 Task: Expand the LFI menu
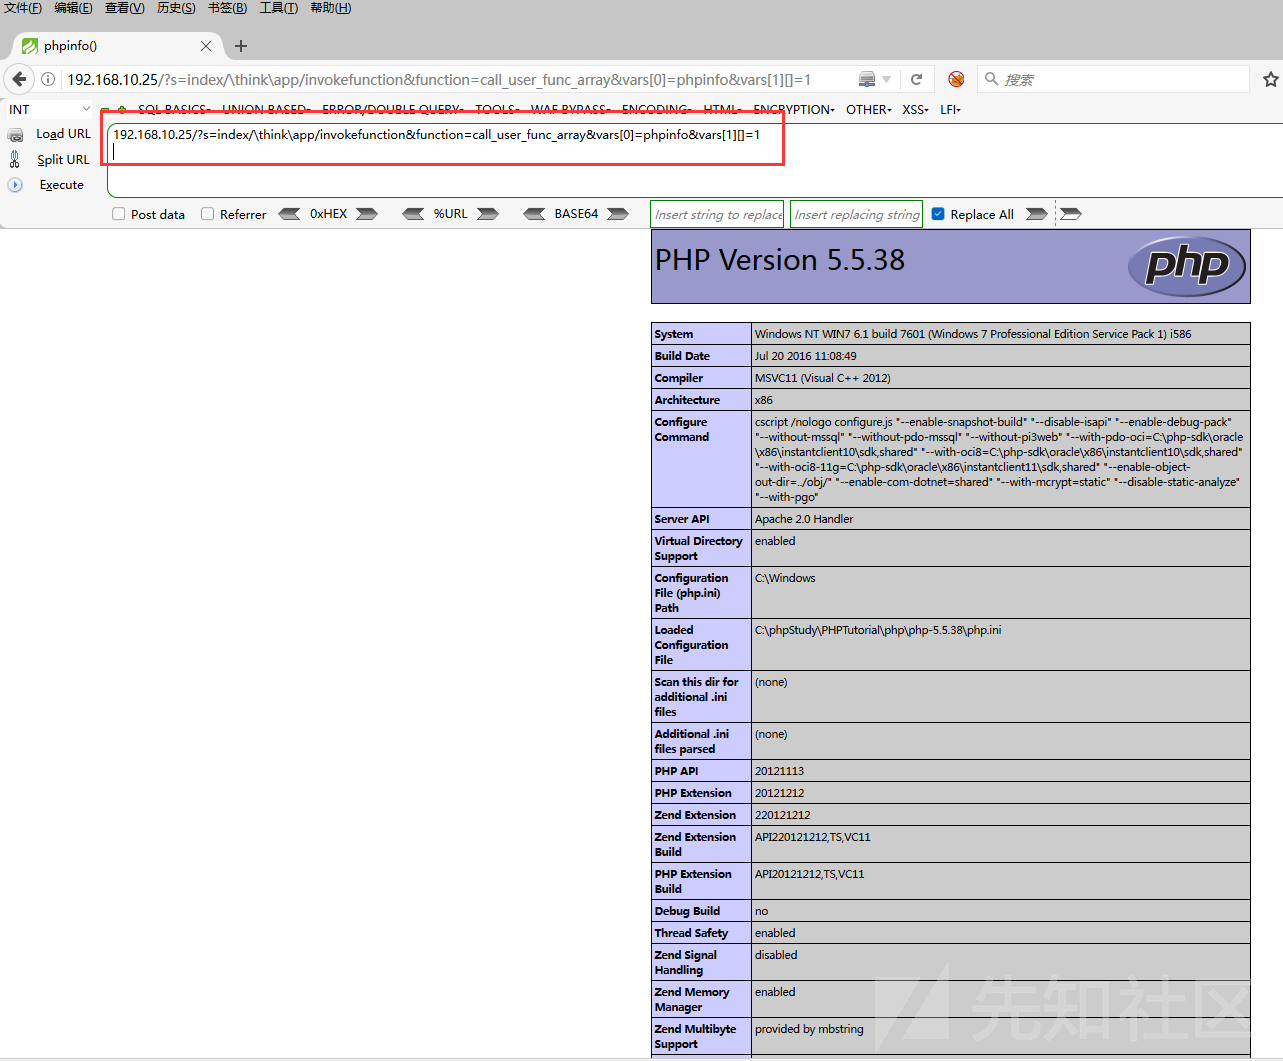[x=950, y=110]
